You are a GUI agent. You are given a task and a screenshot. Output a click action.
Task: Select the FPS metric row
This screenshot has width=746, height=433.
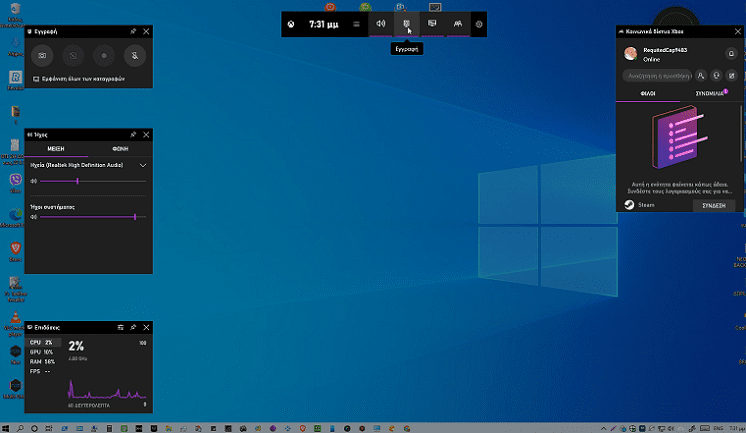43,371
